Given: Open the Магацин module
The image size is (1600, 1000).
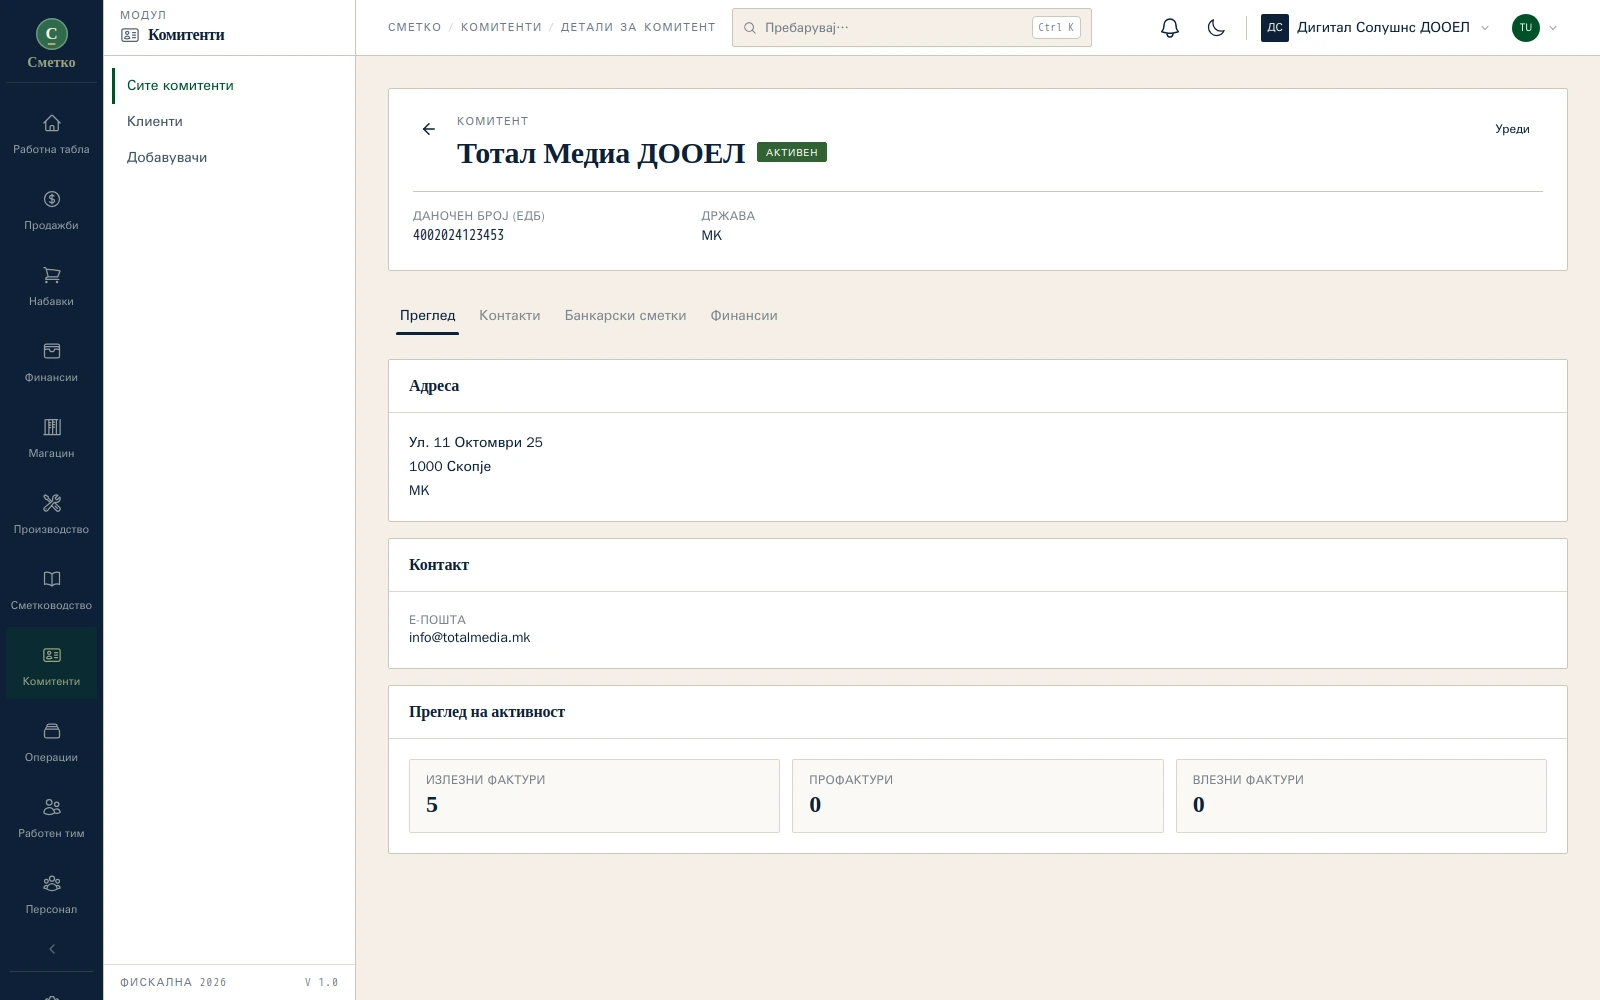Looking at the screenshot, I should (x=51, y=438).
